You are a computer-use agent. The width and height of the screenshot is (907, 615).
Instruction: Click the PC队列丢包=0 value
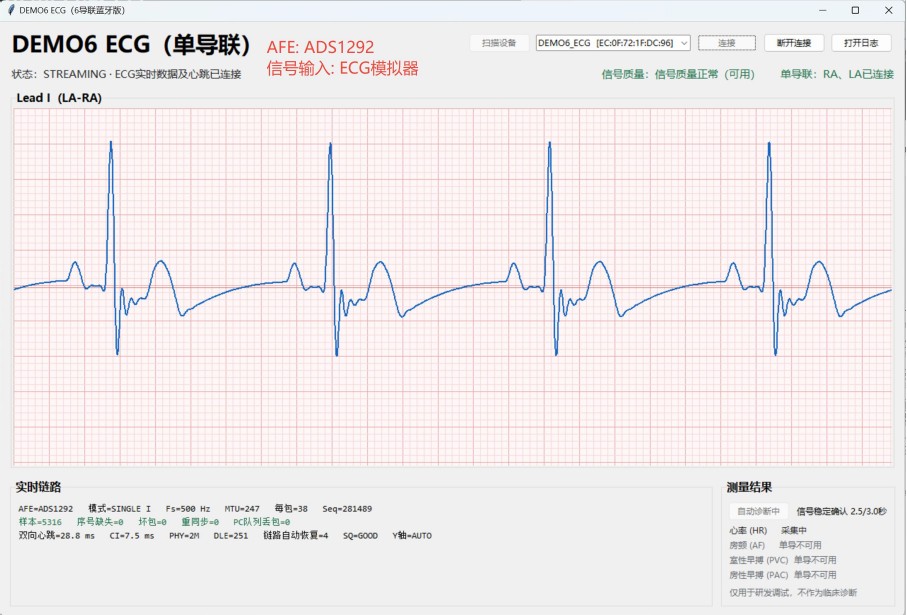[261, 522]
